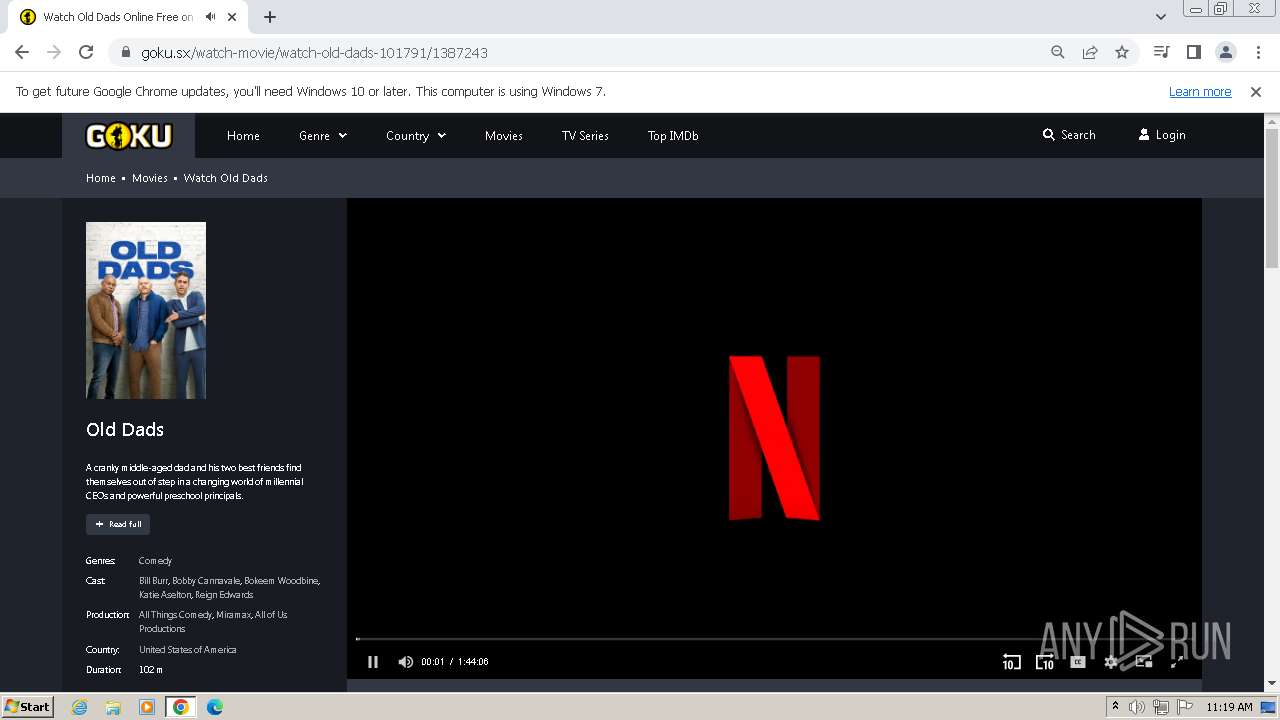Open Reign Edwards cast link
1280x720 pixels.
[x=224, y=595]
